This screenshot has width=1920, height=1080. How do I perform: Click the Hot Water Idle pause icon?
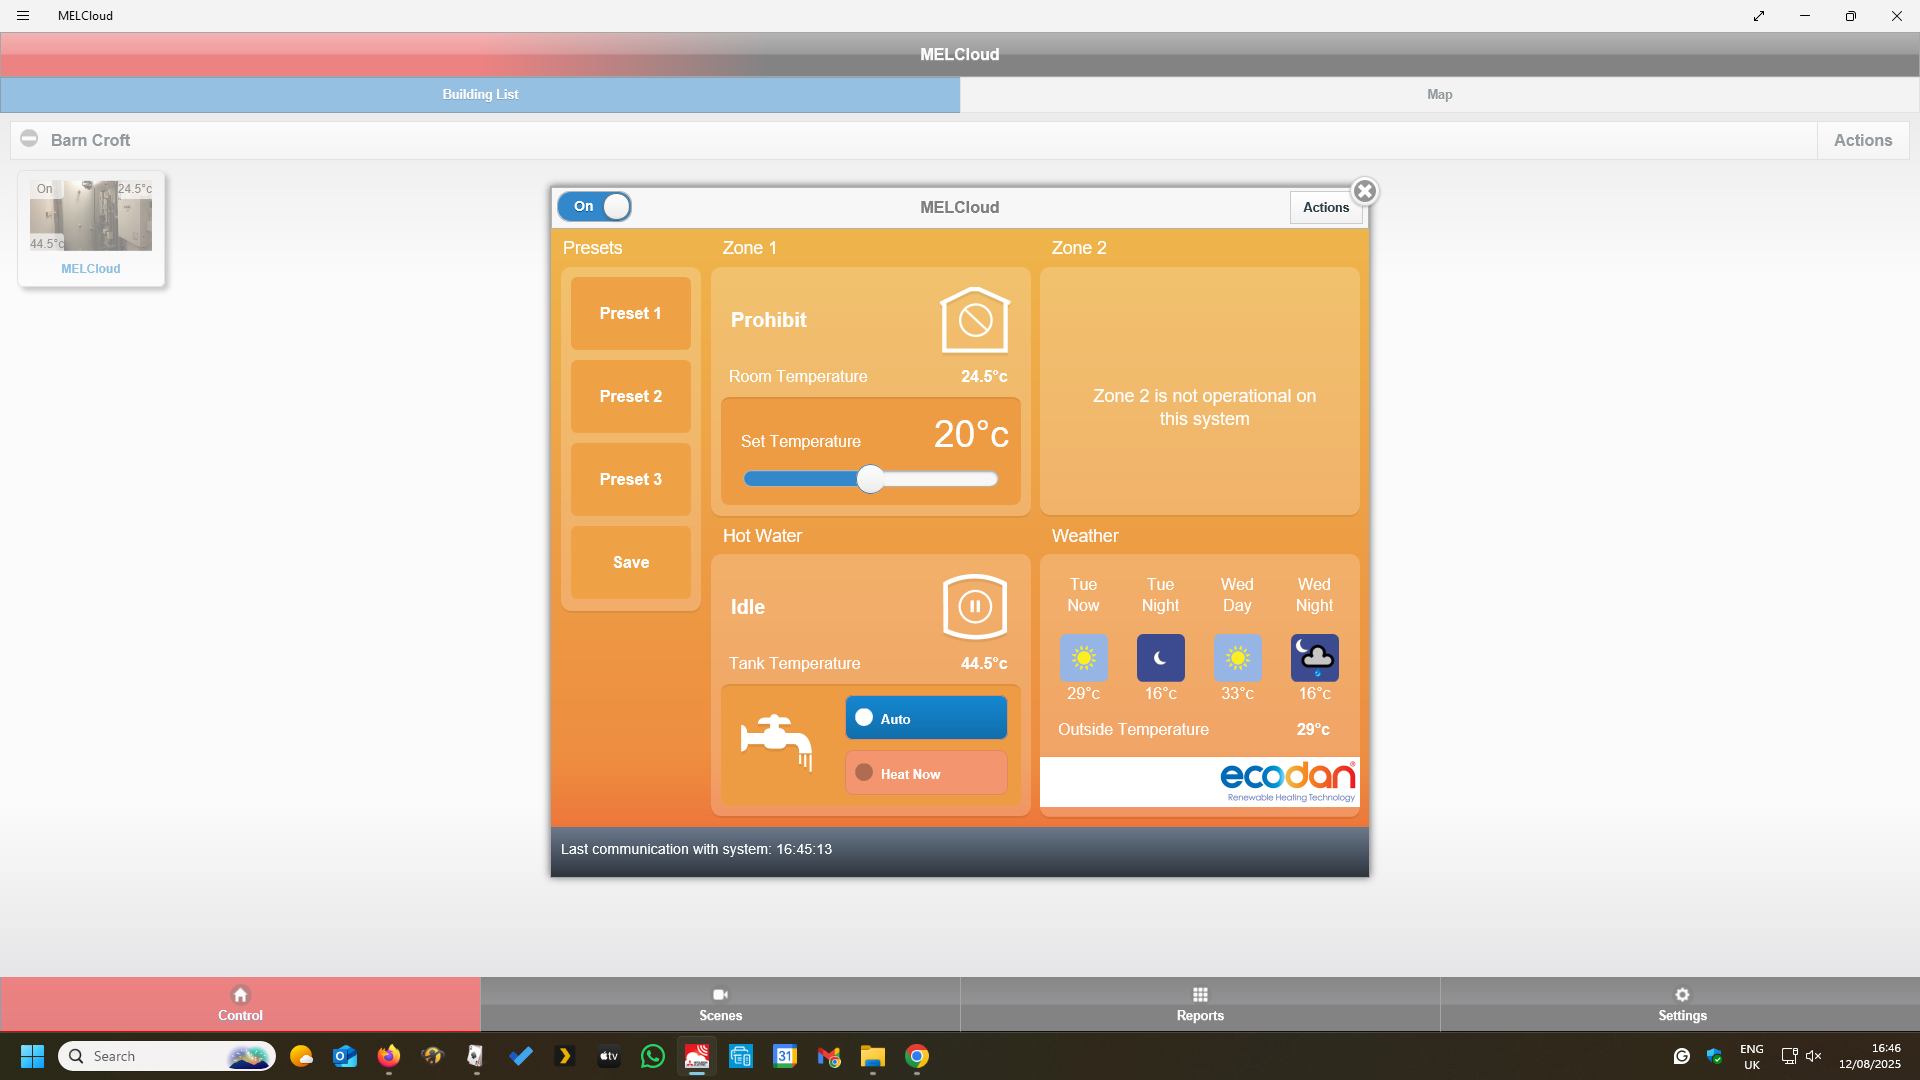tap(975, 606)
